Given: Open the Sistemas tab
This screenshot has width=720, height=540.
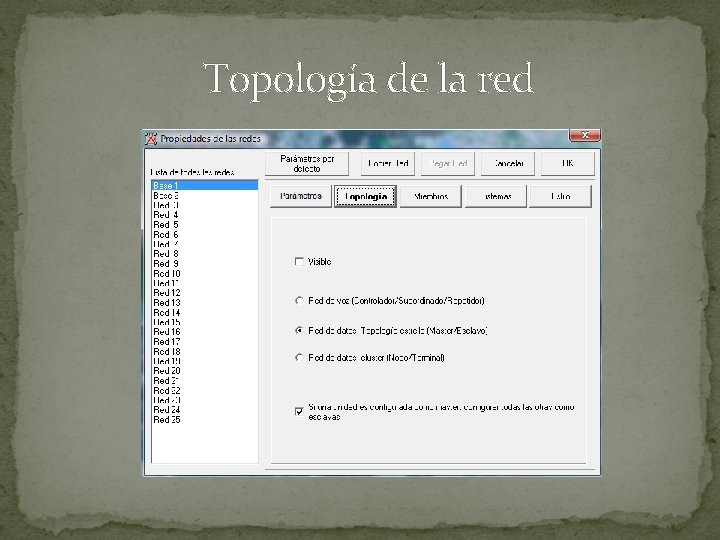Looking at the screenshot, I should (x=496, y=197).
